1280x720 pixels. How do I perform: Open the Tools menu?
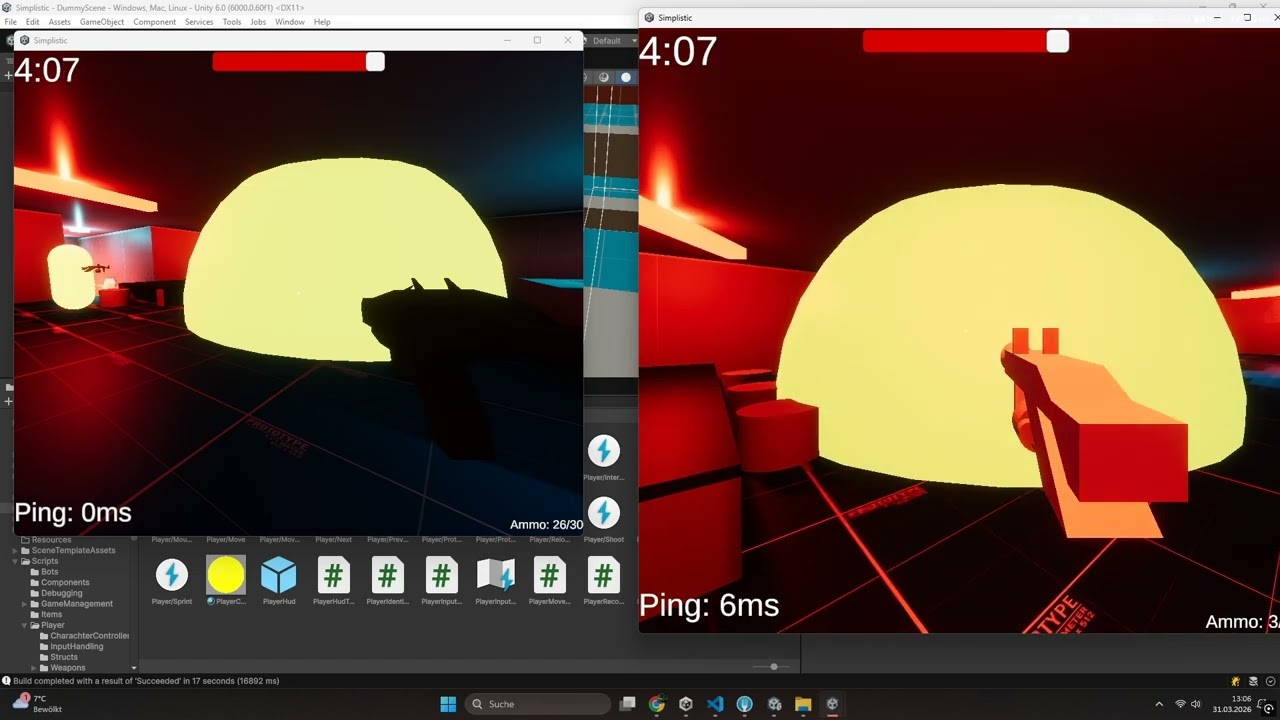pyautogui.click(x=232, y=22)
